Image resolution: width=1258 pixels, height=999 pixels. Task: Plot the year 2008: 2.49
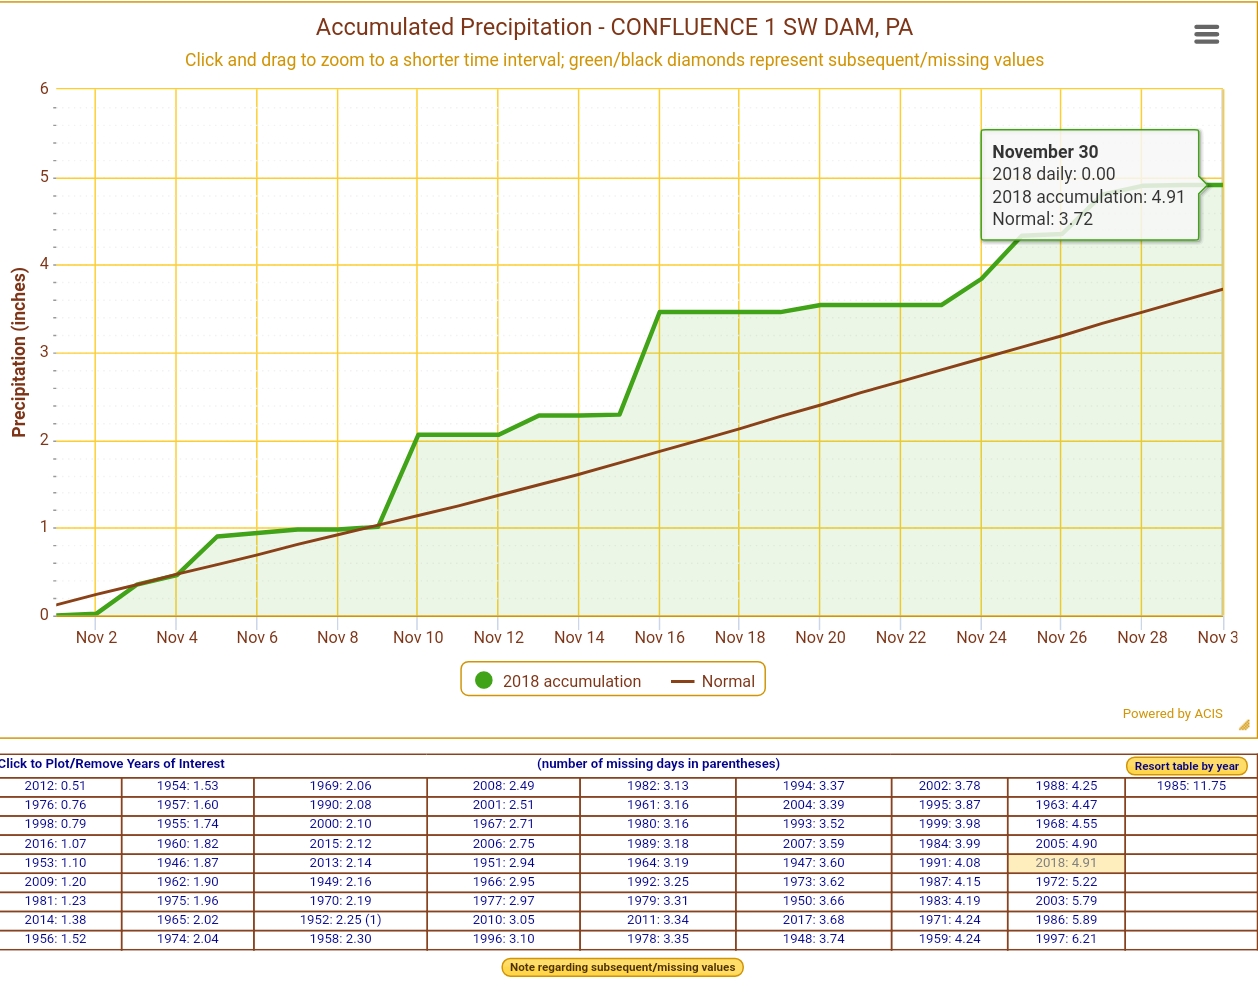503,786
